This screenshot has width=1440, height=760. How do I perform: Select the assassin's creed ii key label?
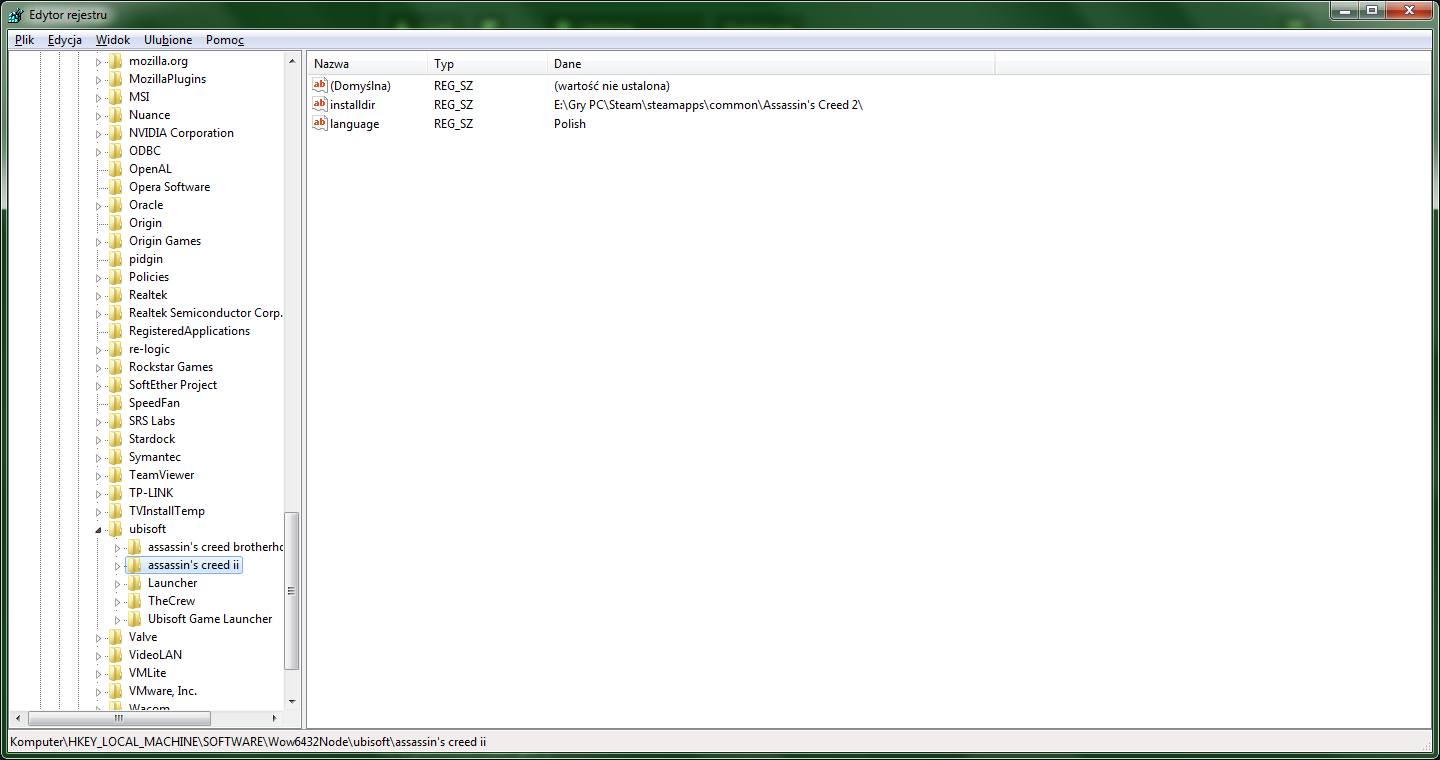point(193,565)
